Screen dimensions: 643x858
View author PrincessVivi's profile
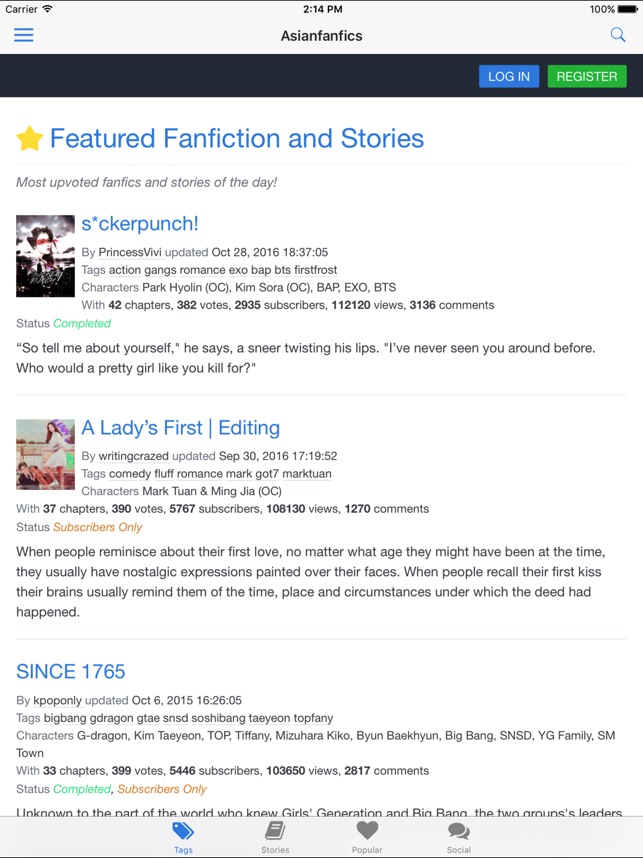click(130, 253)
